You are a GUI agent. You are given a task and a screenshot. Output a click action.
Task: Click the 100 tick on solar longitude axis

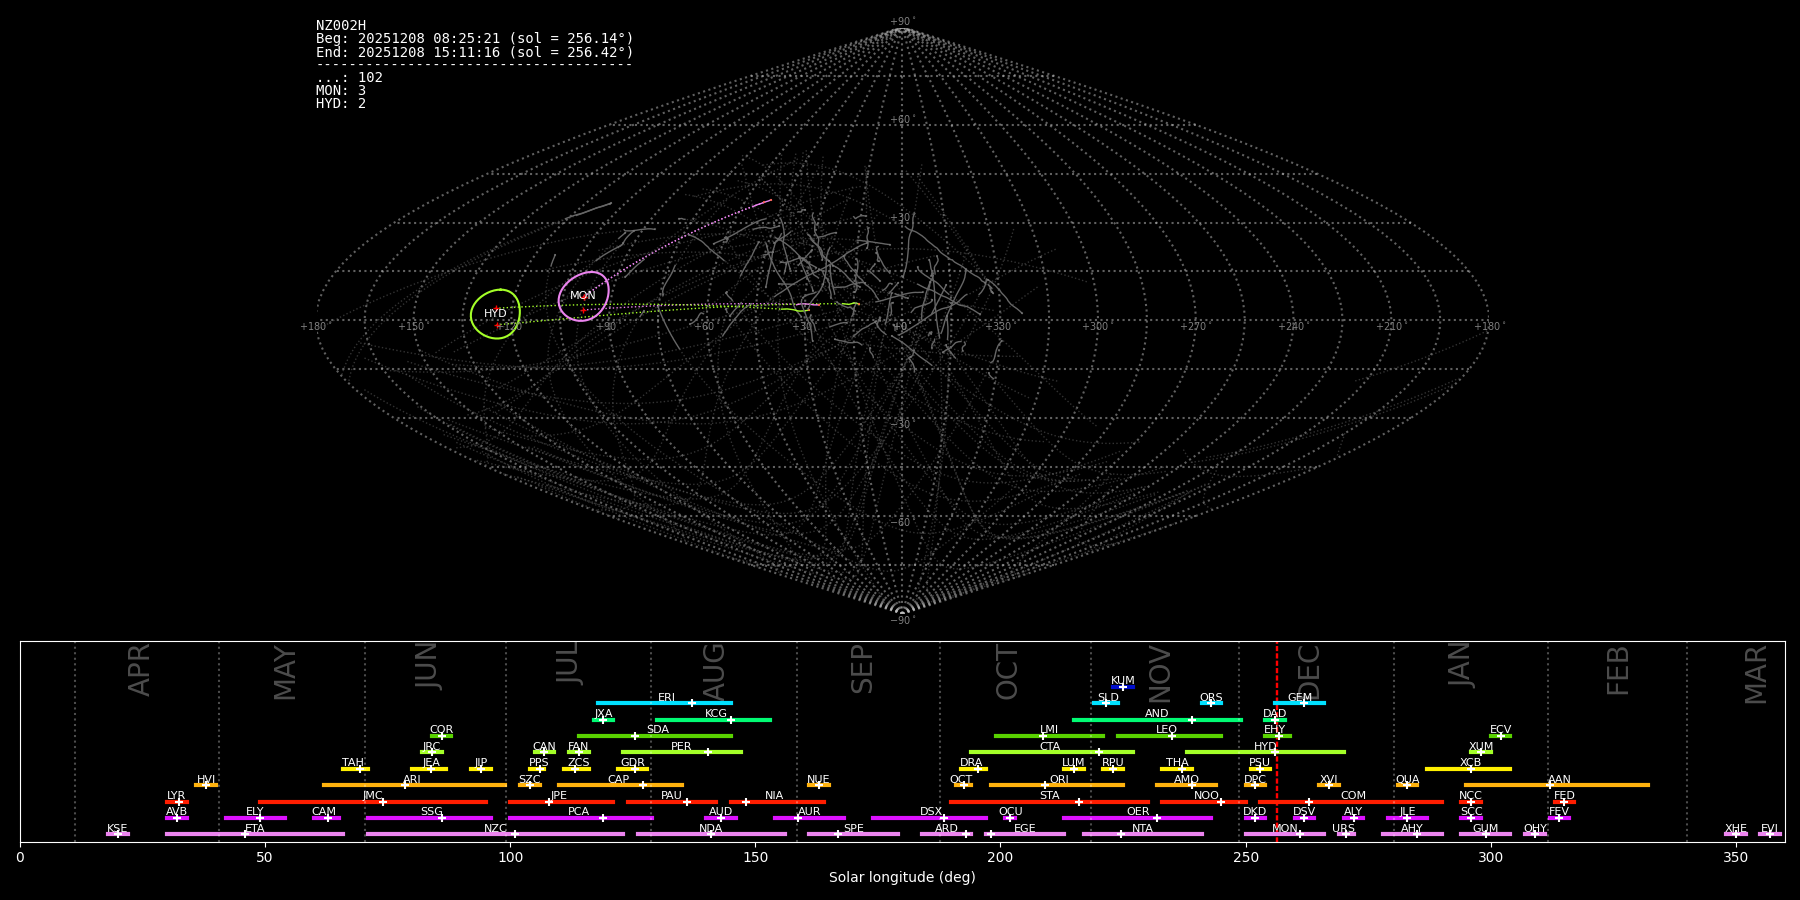[510, 858]
